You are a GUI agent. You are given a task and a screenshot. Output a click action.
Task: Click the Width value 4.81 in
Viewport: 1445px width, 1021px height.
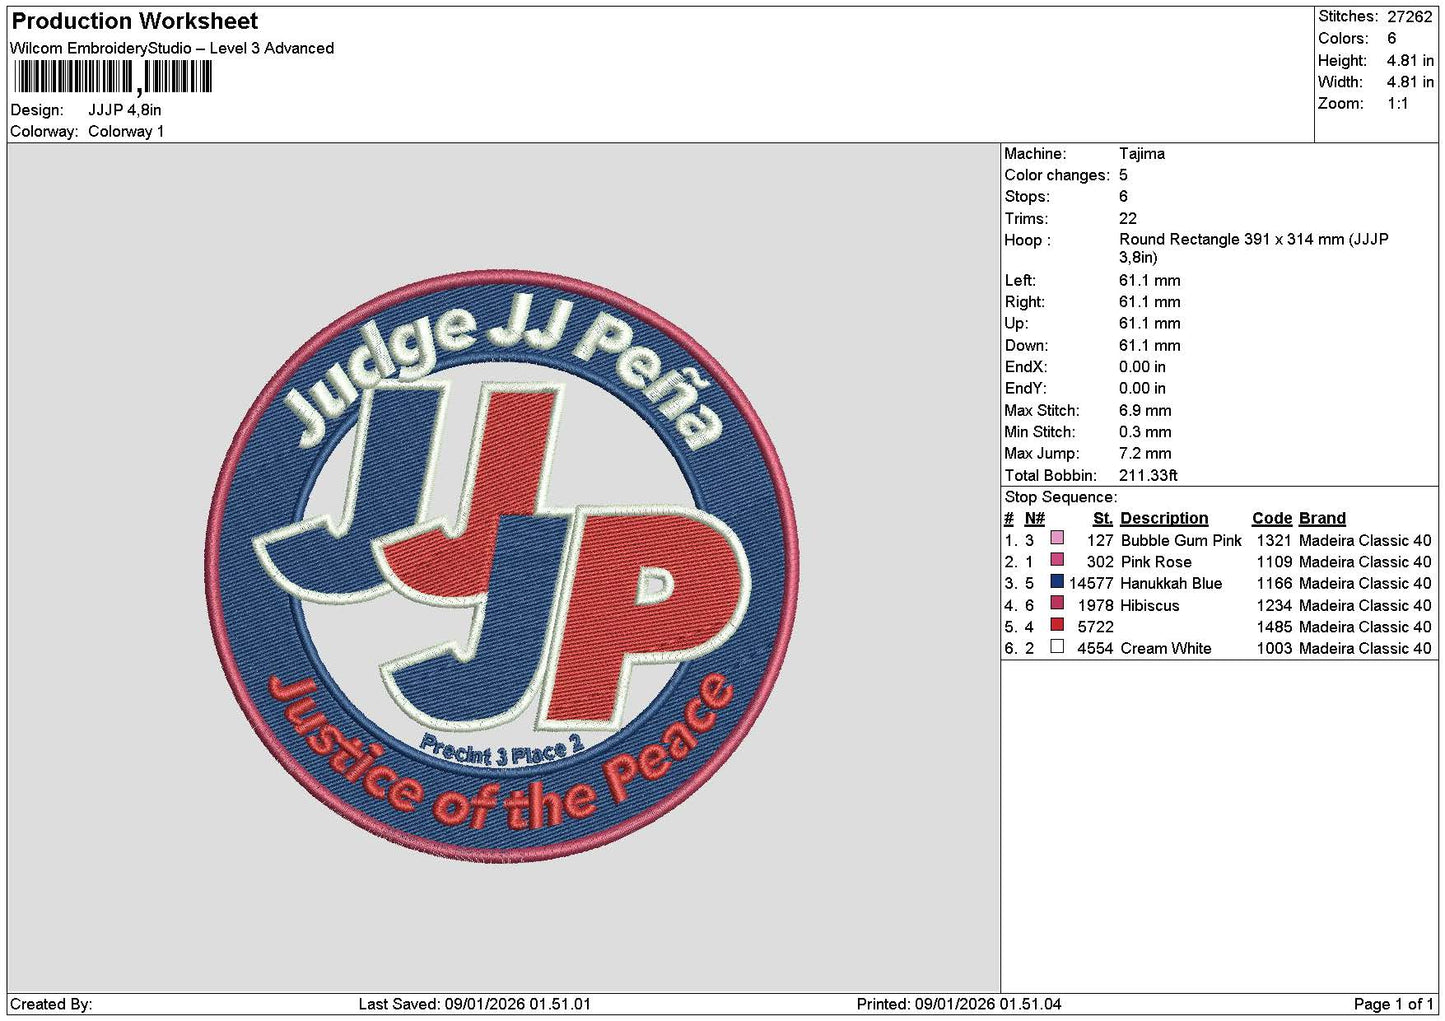pyautogui.click(x=1410, y=82)
